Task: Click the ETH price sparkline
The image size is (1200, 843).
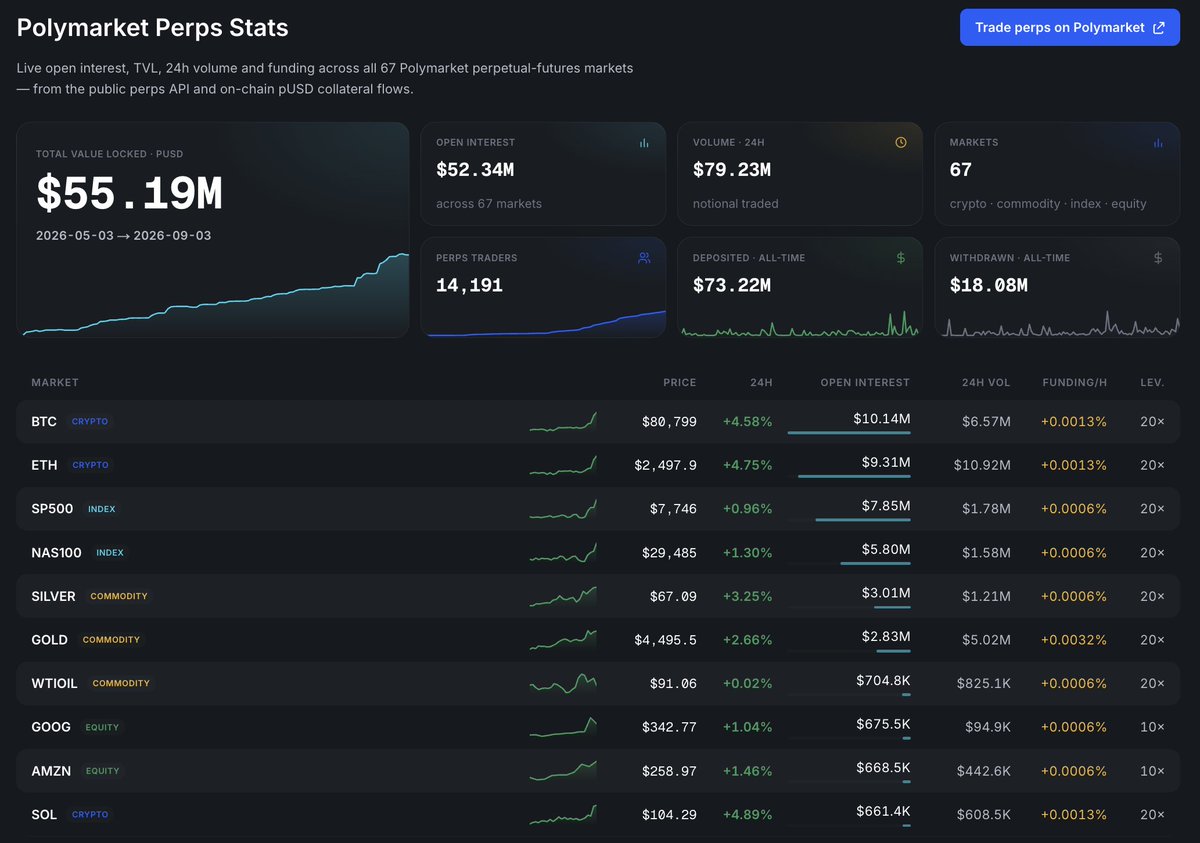Action: point(563,465)
